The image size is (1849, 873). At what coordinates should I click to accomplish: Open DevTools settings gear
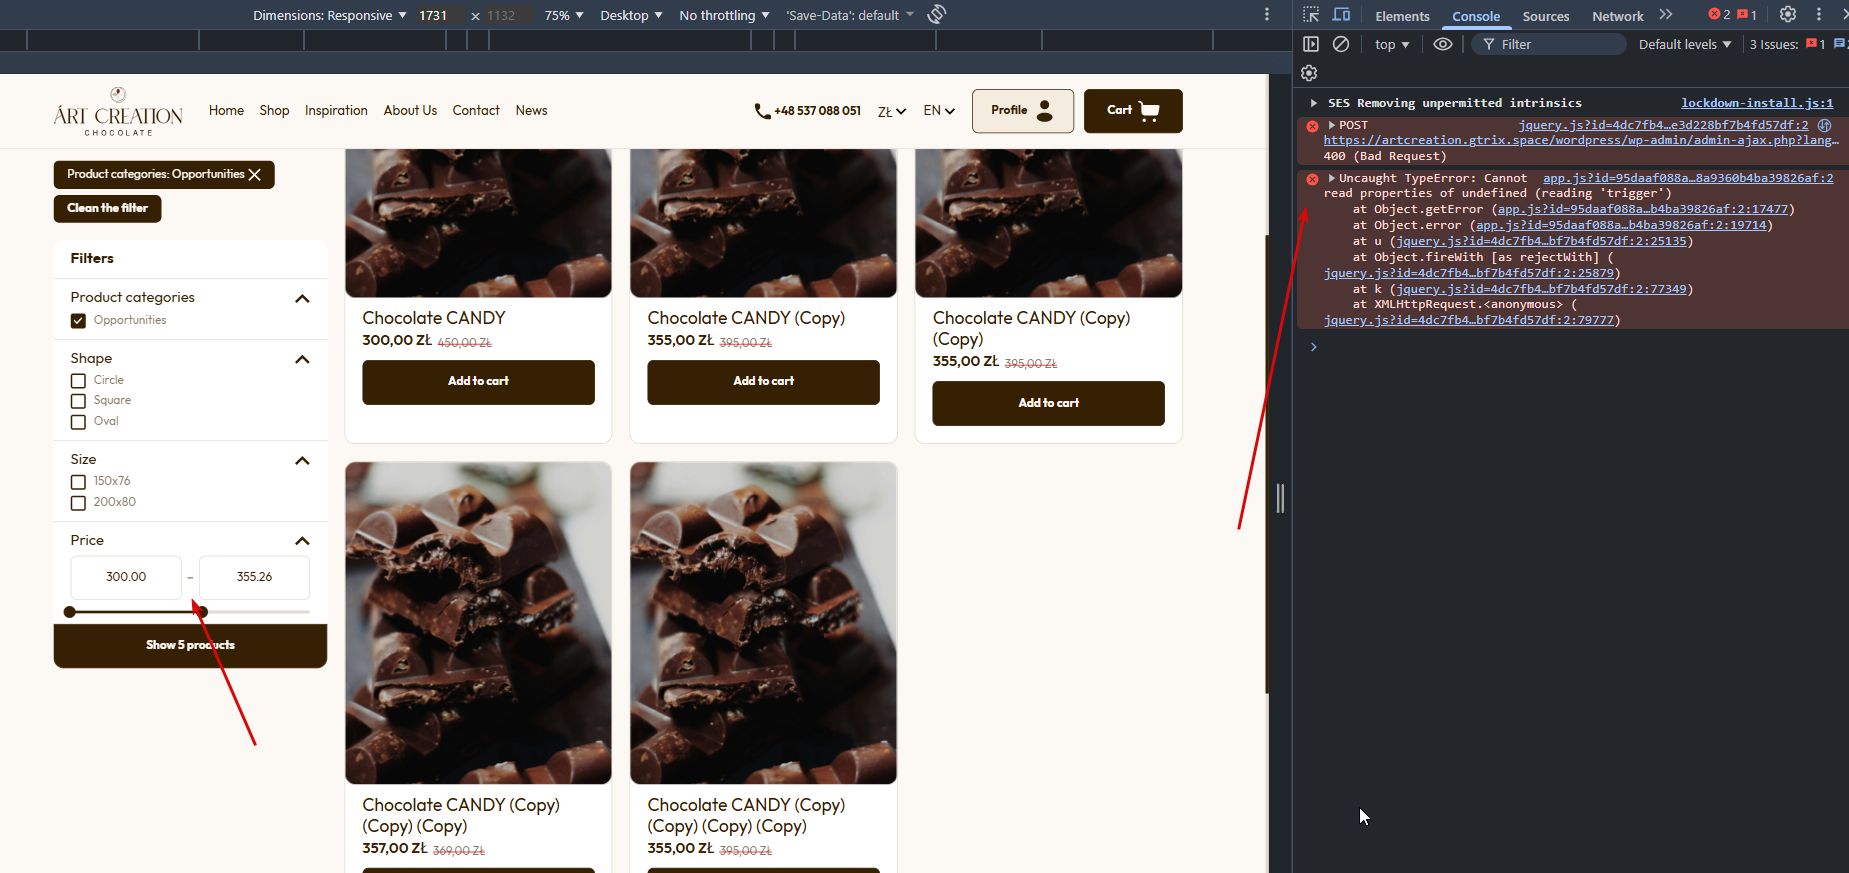point(1788,15)
